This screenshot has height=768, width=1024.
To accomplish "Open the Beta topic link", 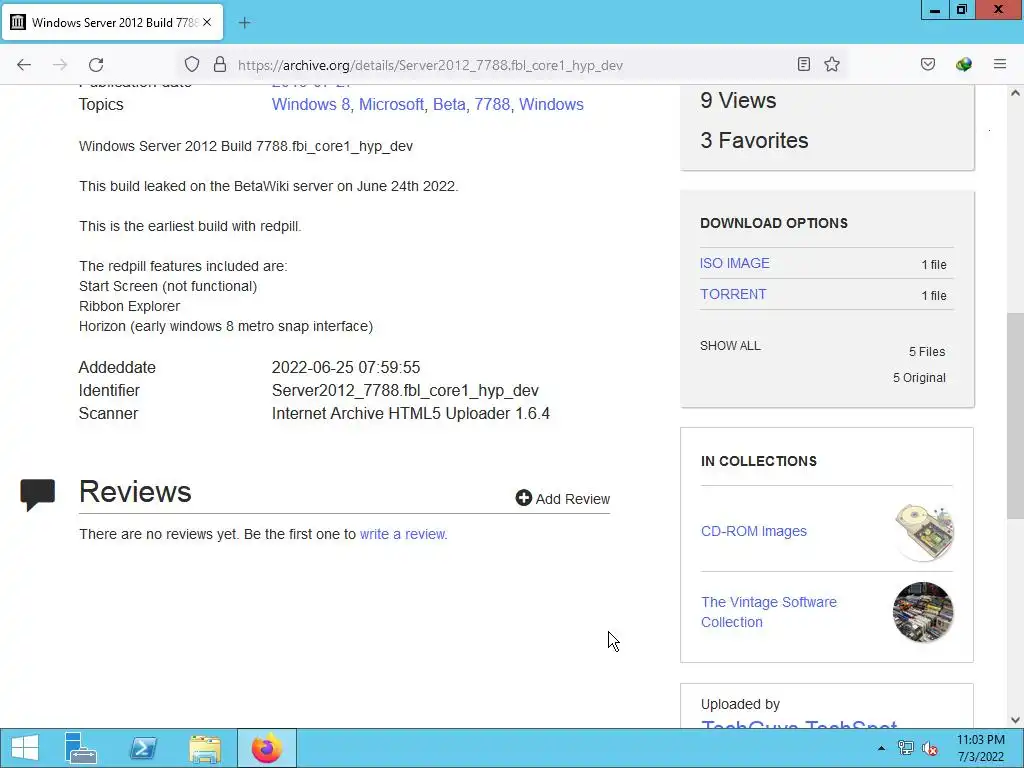I will (x=449, y=104).
